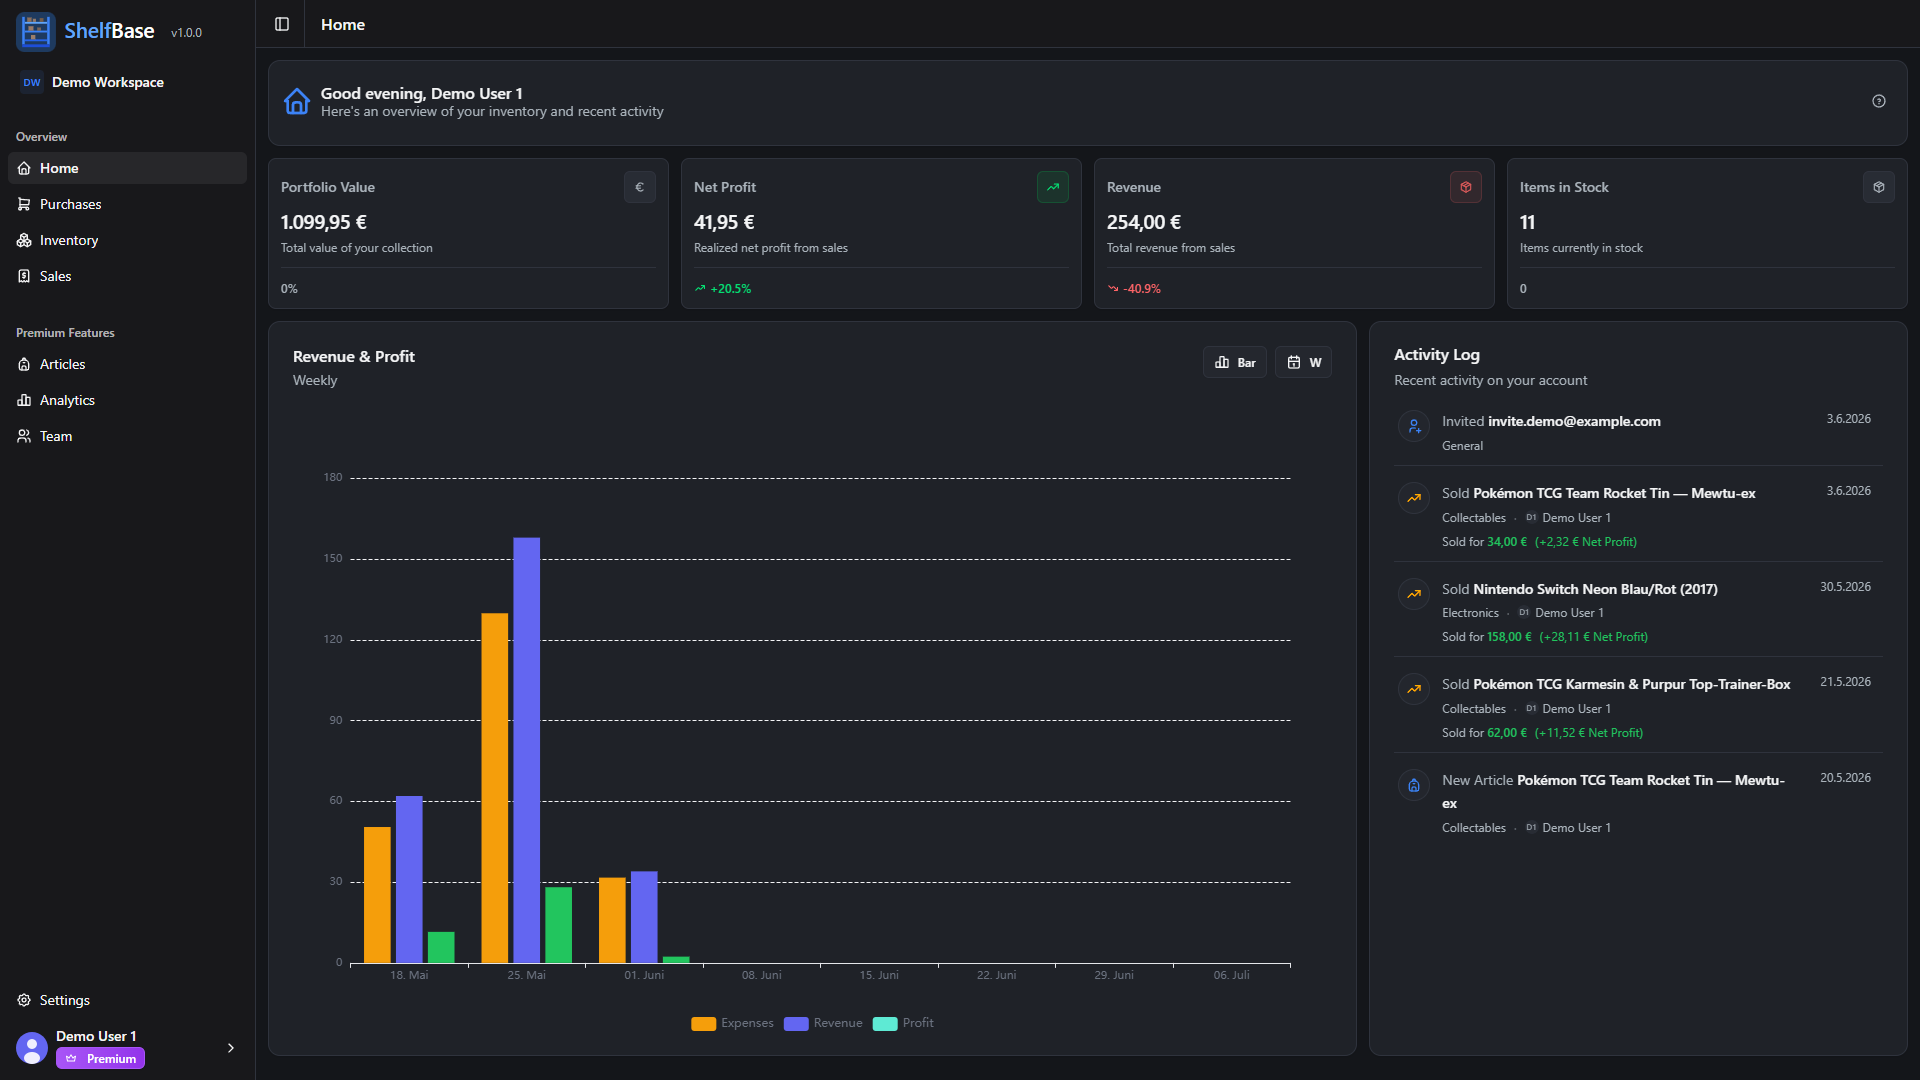Viewport: 1920px width, 1080px height.
Task: Click the Demo User 1 avatar
Action: (32, 1047)
